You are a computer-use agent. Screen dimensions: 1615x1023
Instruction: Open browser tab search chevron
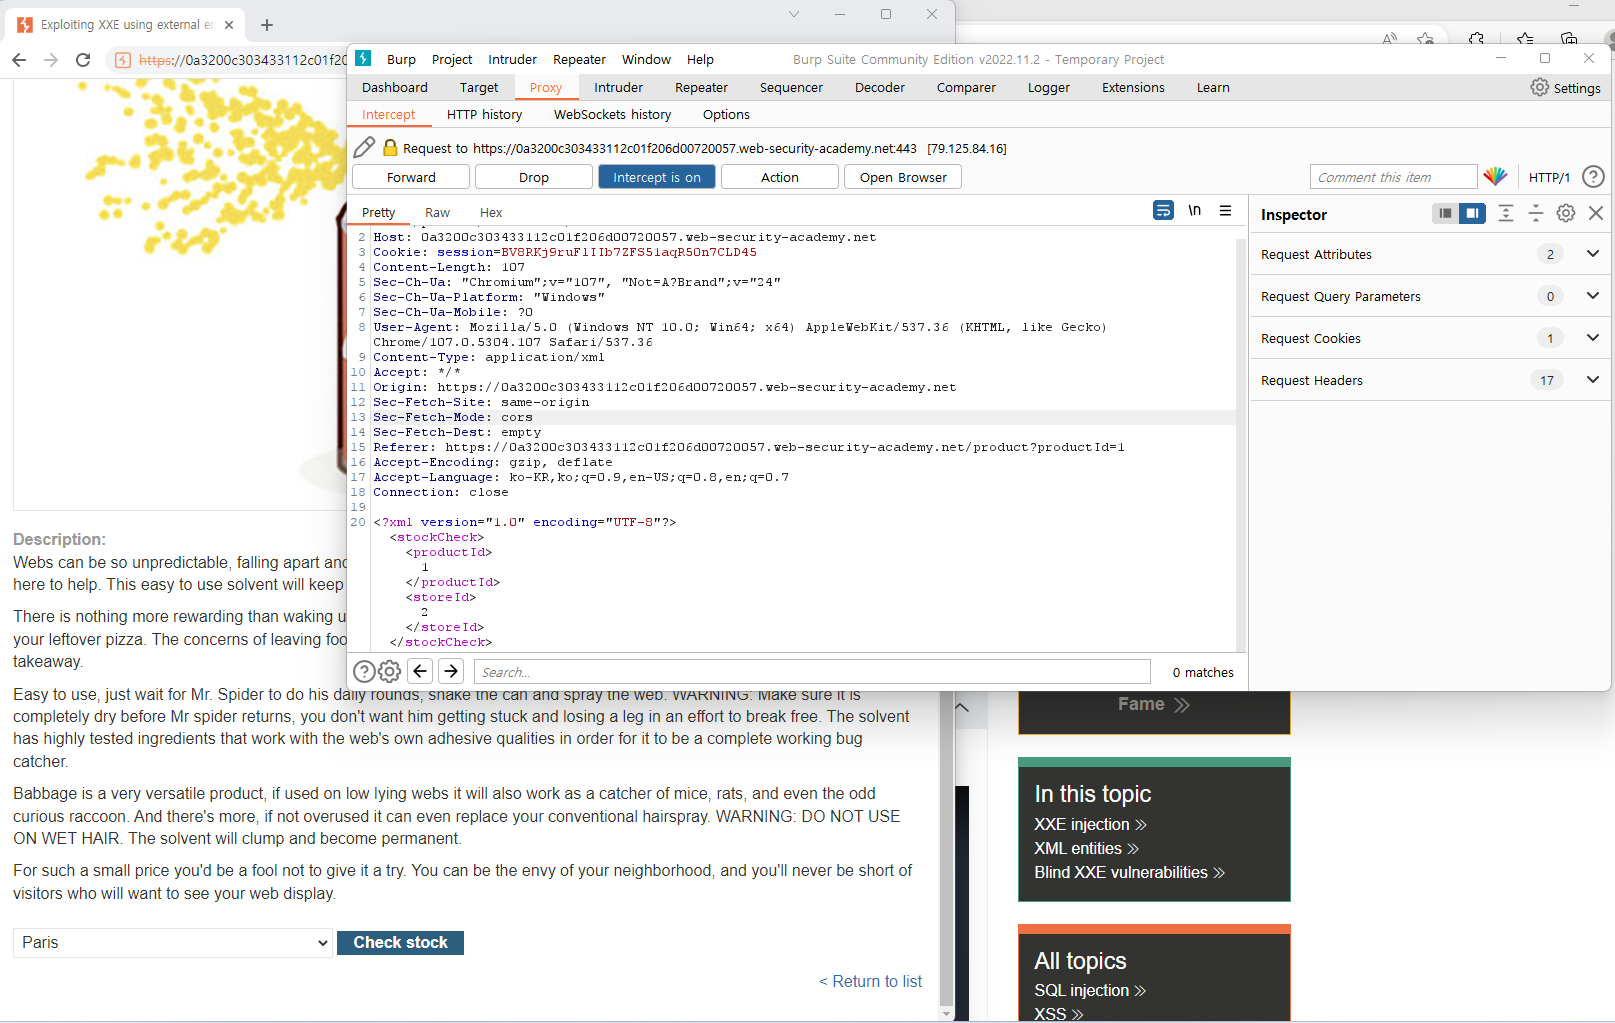(793, 14)
